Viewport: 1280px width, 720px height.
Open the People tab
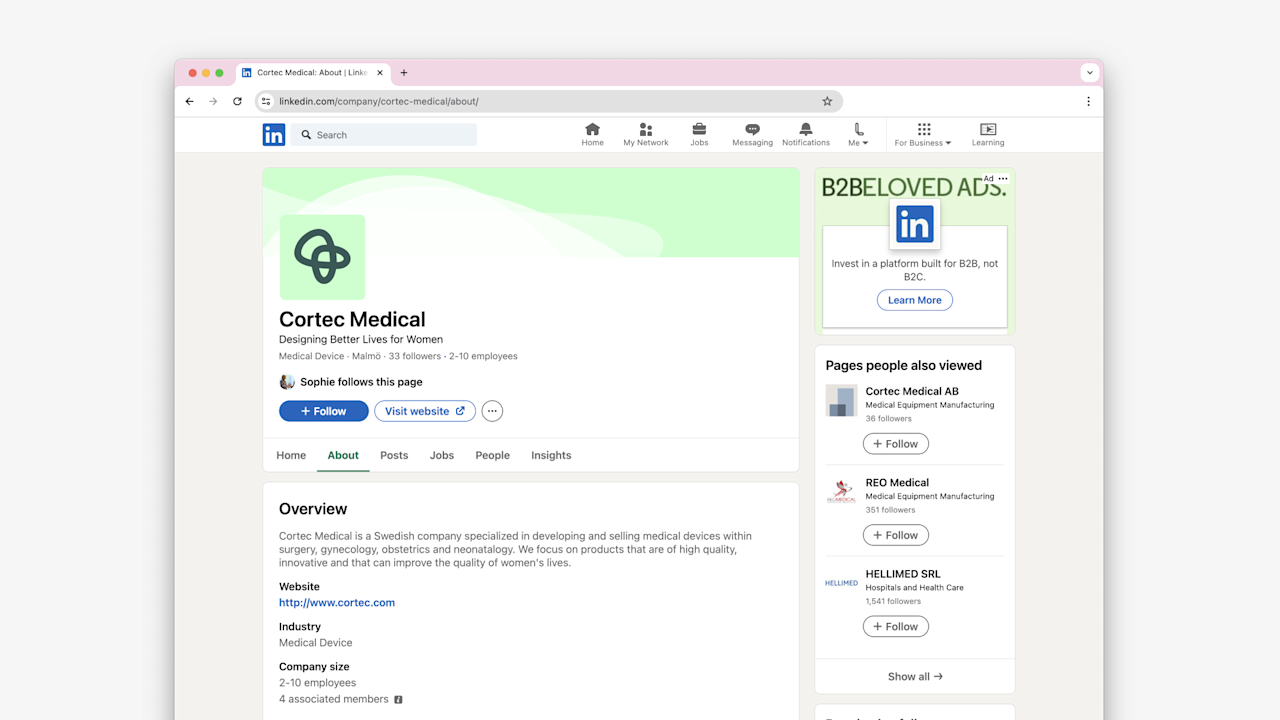coord(492,455)
